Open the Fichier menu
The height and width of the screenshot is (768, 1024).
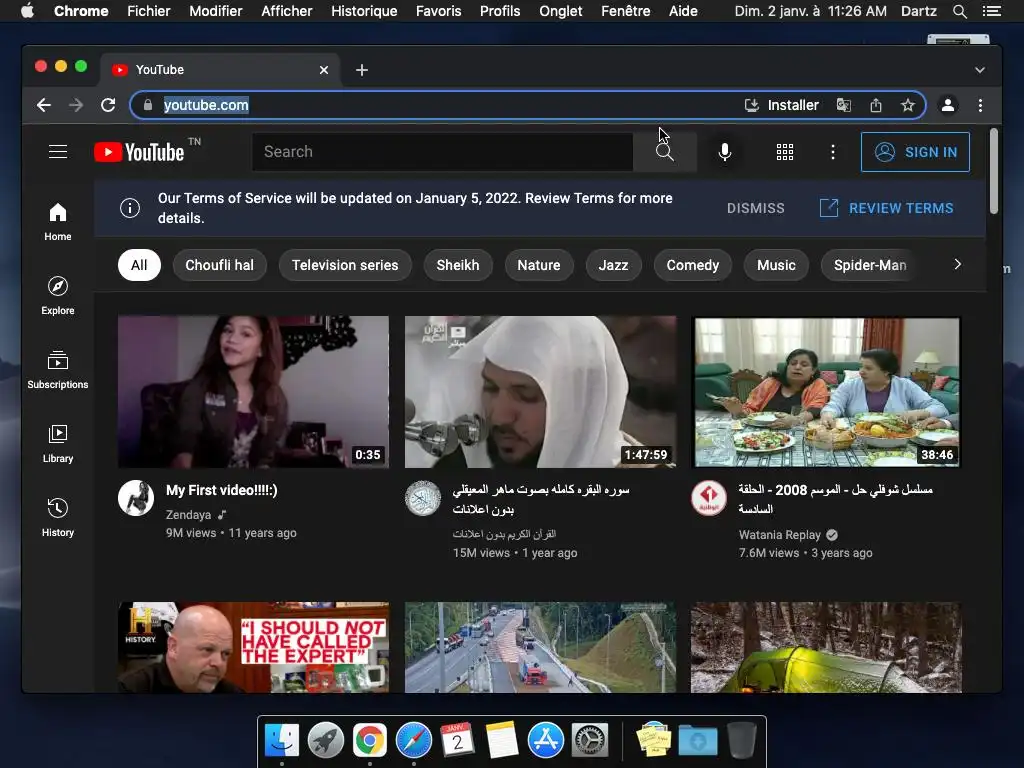[148, 11]
